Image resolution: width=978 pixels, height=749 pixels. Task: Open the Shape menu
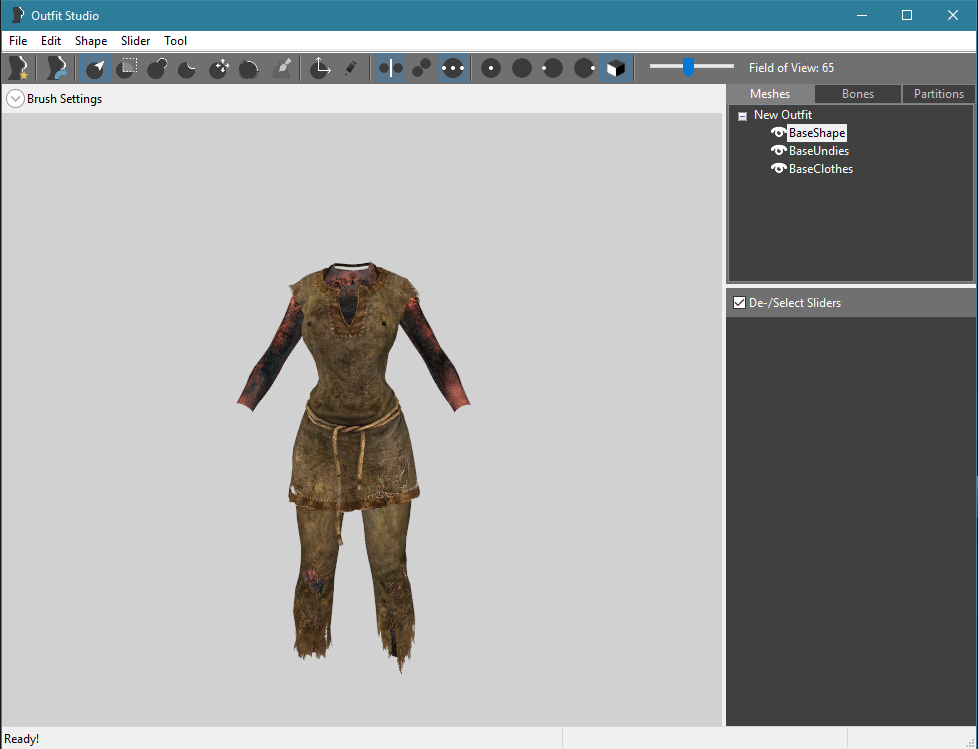point(91,41)
